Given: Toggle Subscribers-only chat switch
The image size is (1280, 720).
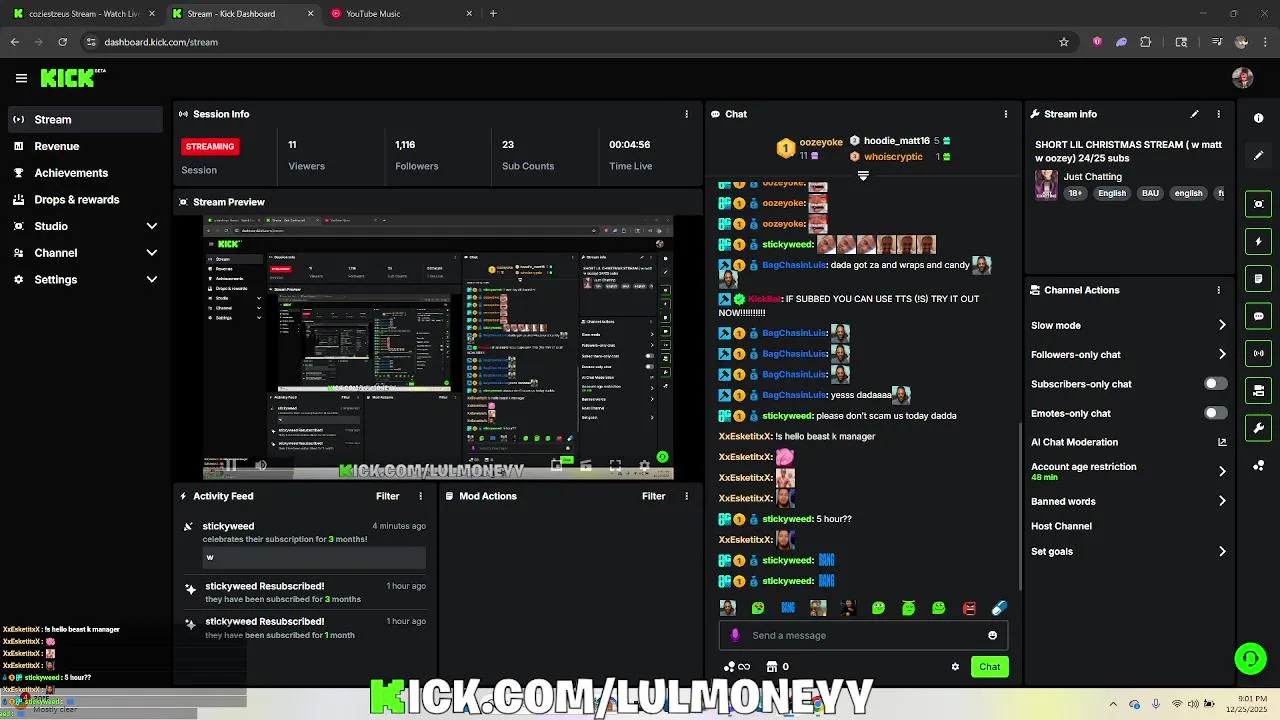Looking at the screenshot, I should 1215,384.
